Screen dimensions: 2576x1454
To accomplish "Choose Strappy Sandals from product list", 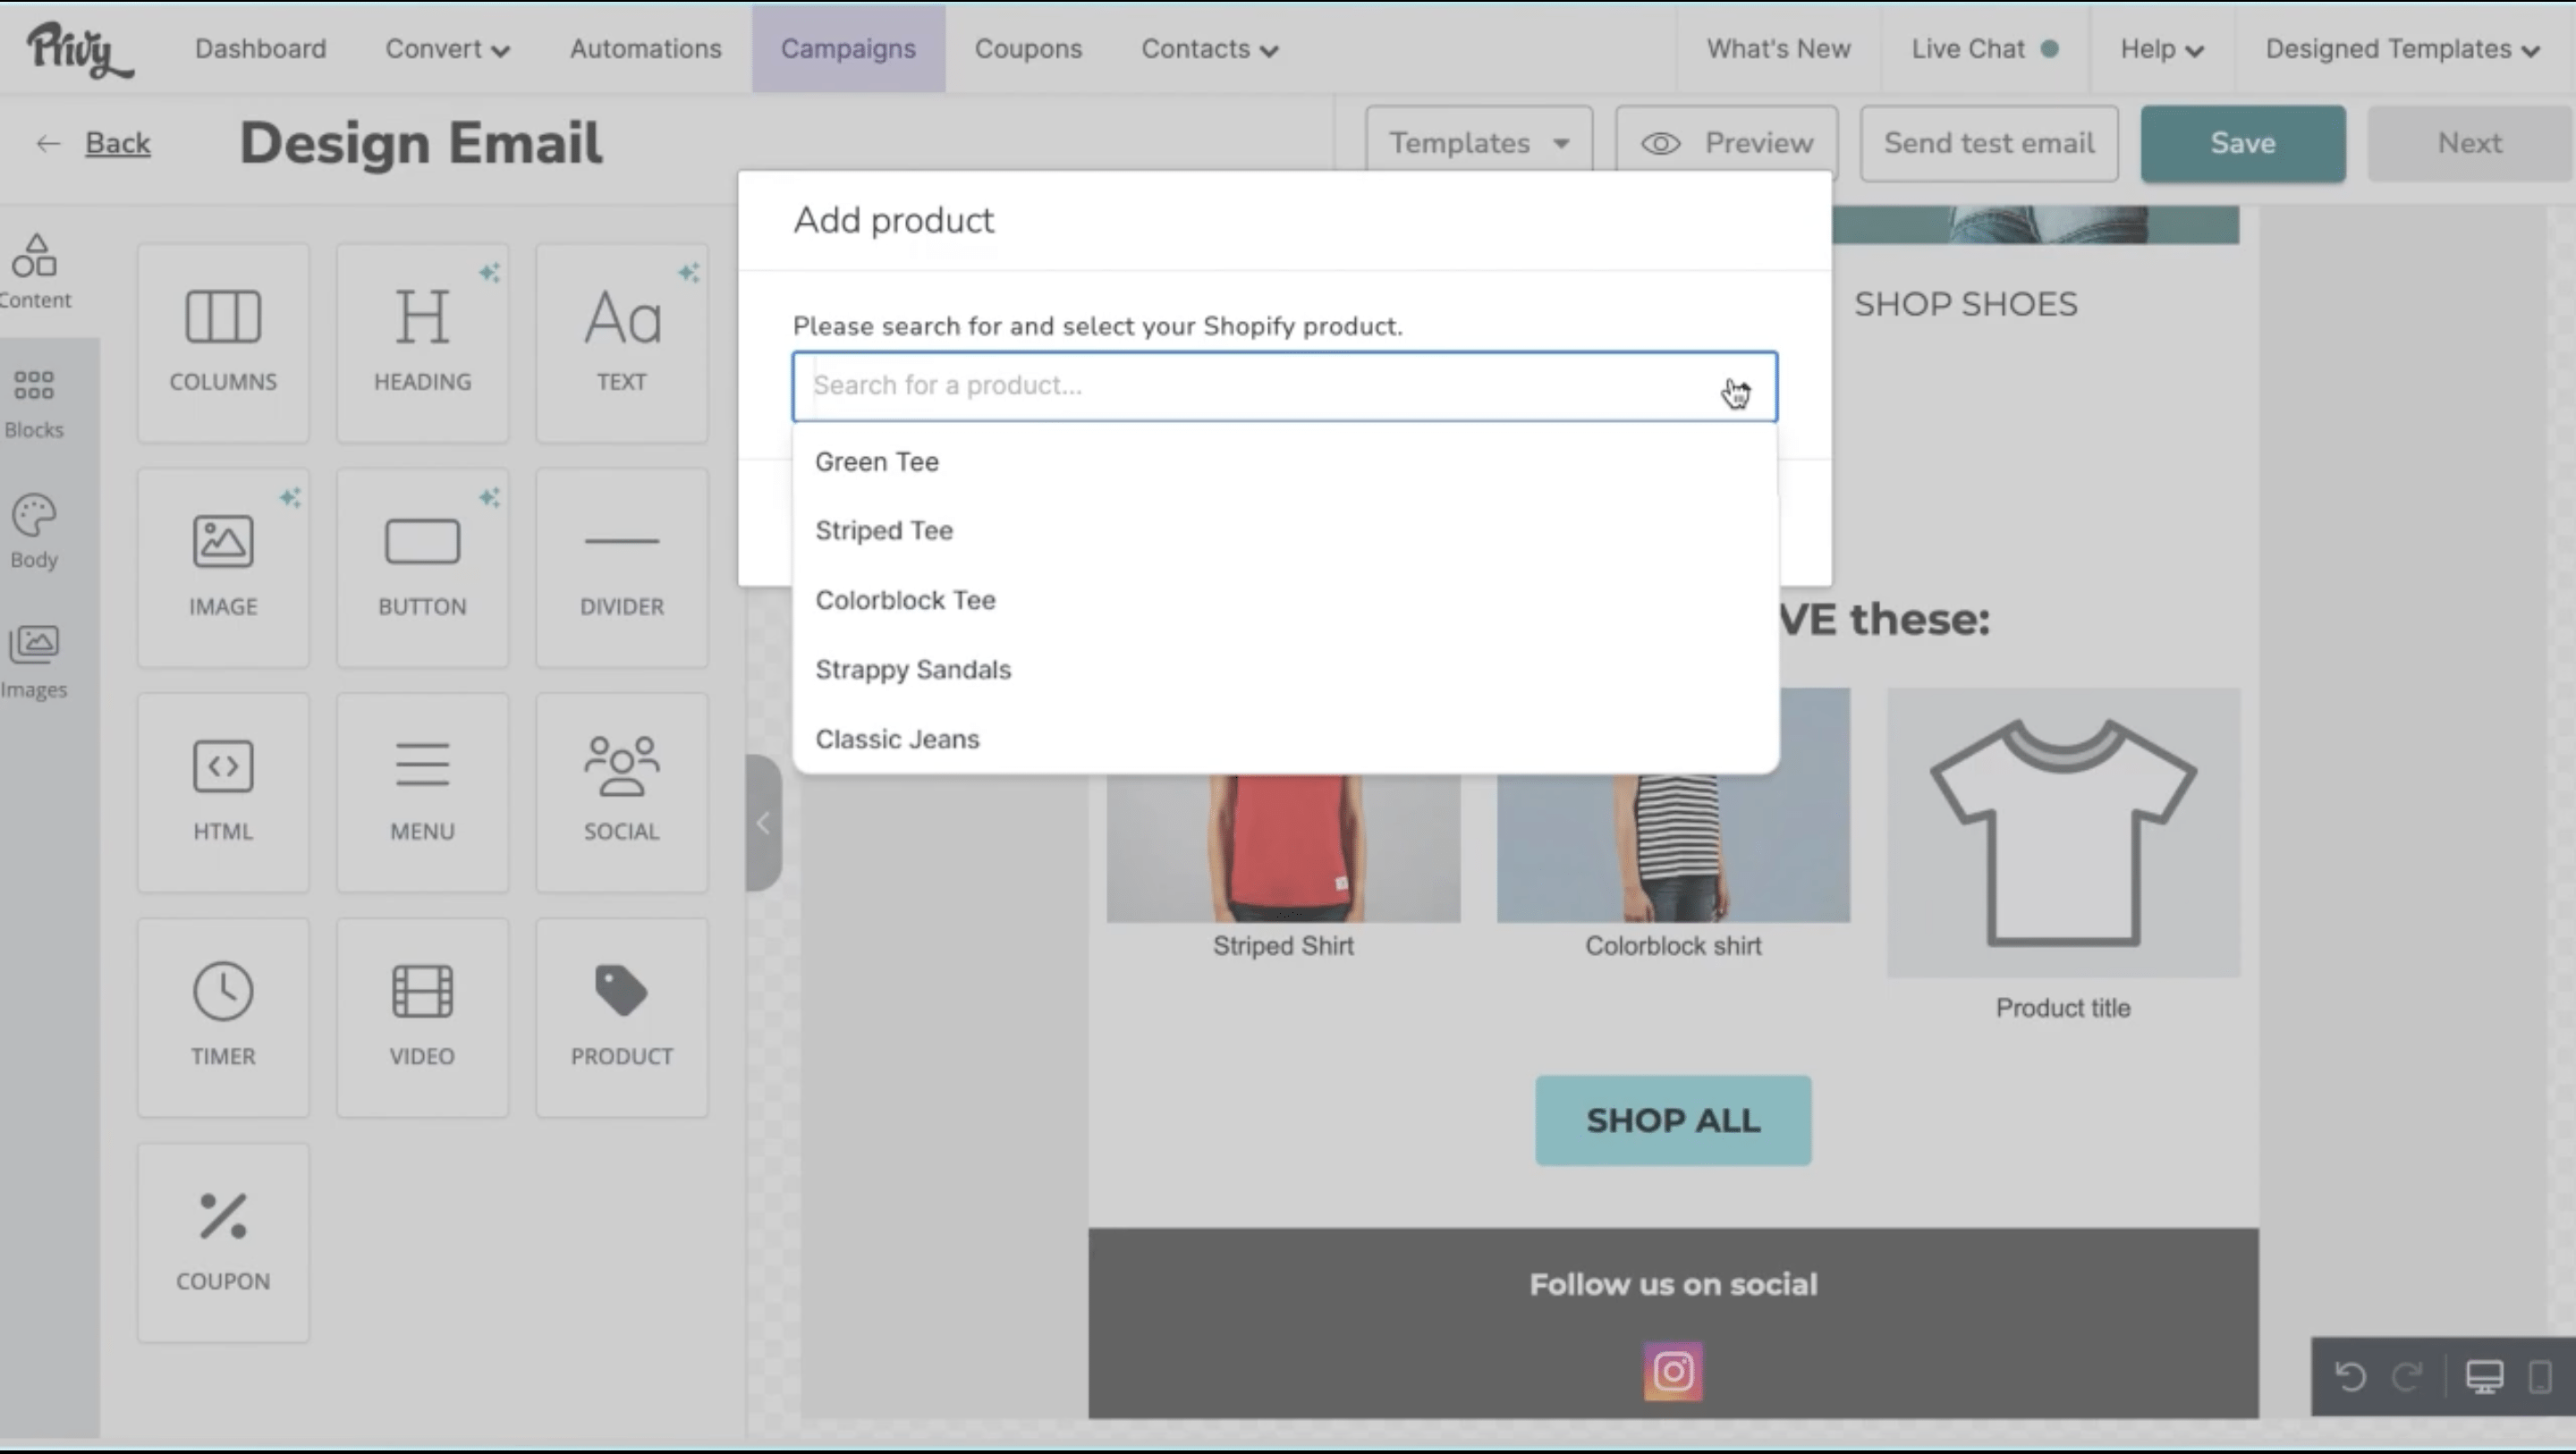I will tap(1285, 669).
